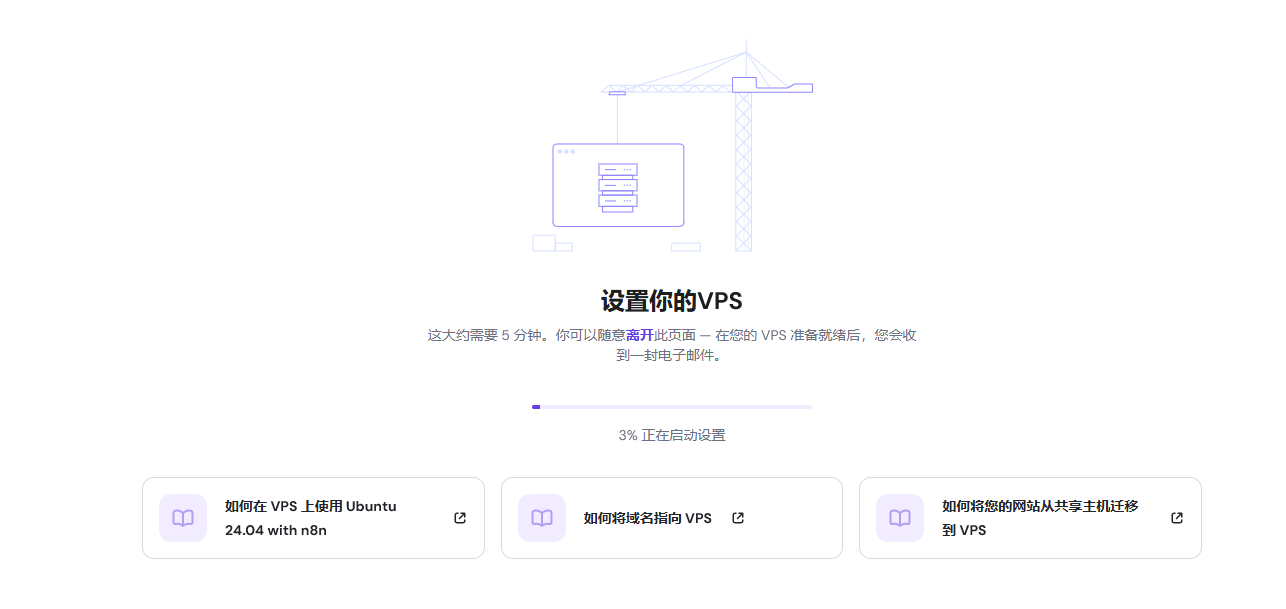Click the server rack icon in the illustration
The height and width of the screenshot is (609, 1286).
[x=618, y=187]
